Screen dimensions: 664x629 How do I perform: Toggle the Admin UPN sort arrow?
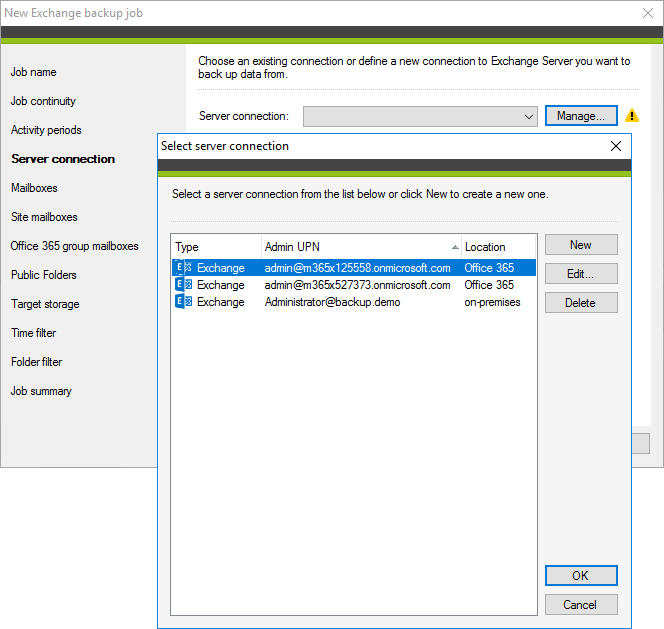tap(455, 247)
